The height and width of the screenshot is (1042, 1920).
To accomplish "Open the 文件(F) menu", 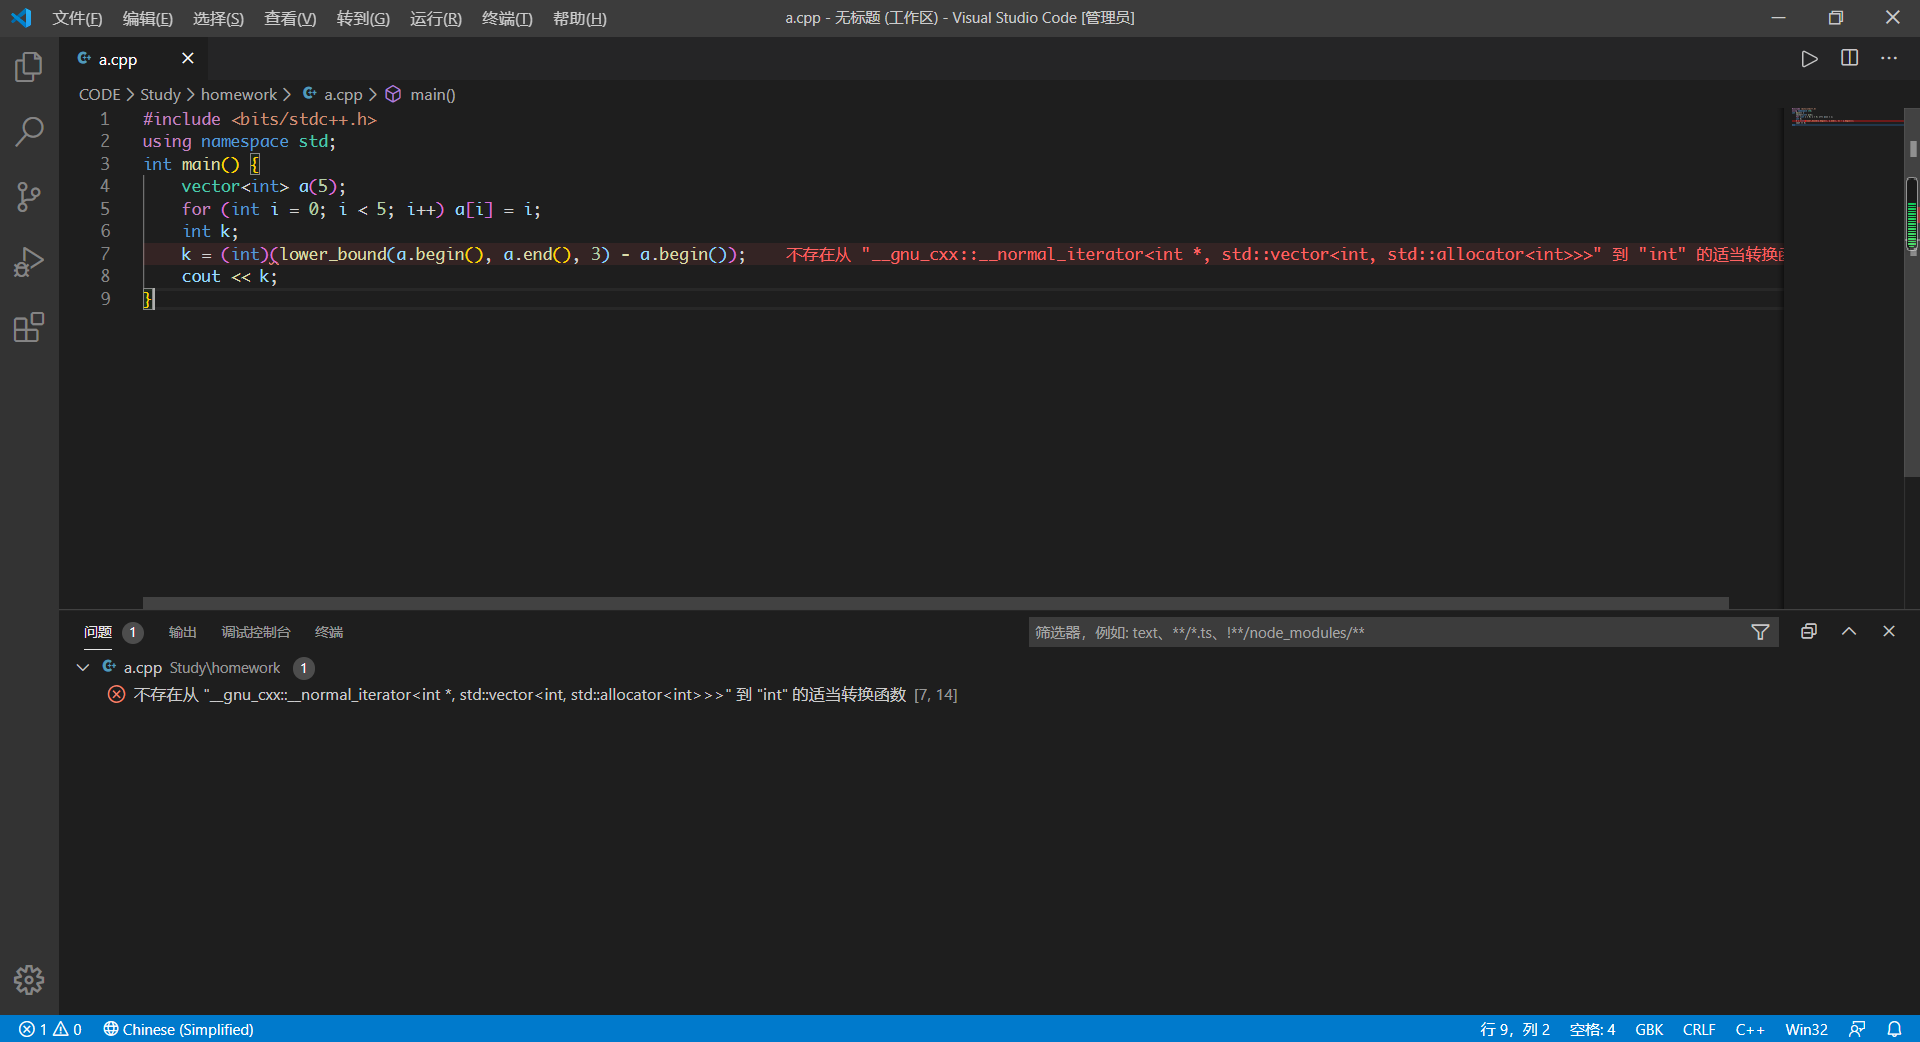I will click(77, 18).
